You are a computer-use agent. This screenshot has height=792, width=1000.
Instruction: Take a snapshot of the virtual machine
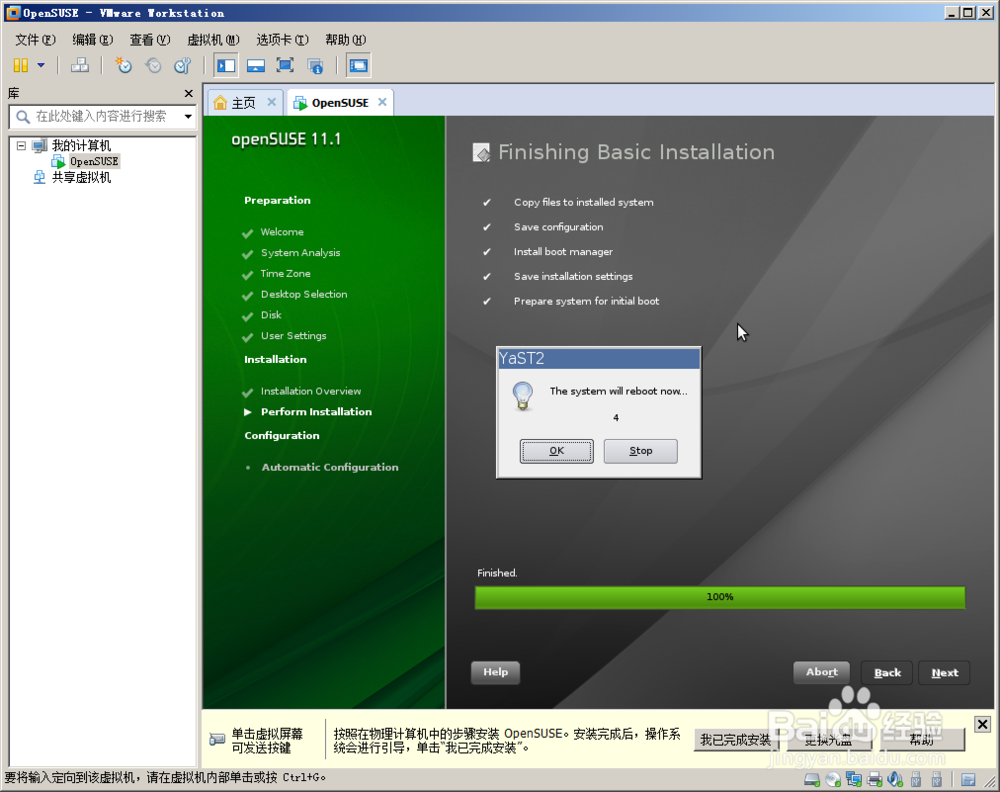tap(124, 65)
